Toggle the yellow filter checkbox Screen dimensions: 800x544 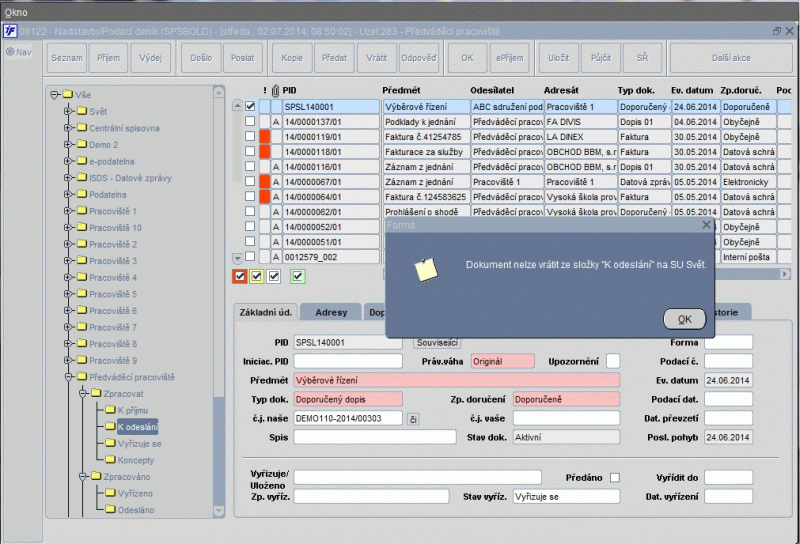tap(257, 277)
